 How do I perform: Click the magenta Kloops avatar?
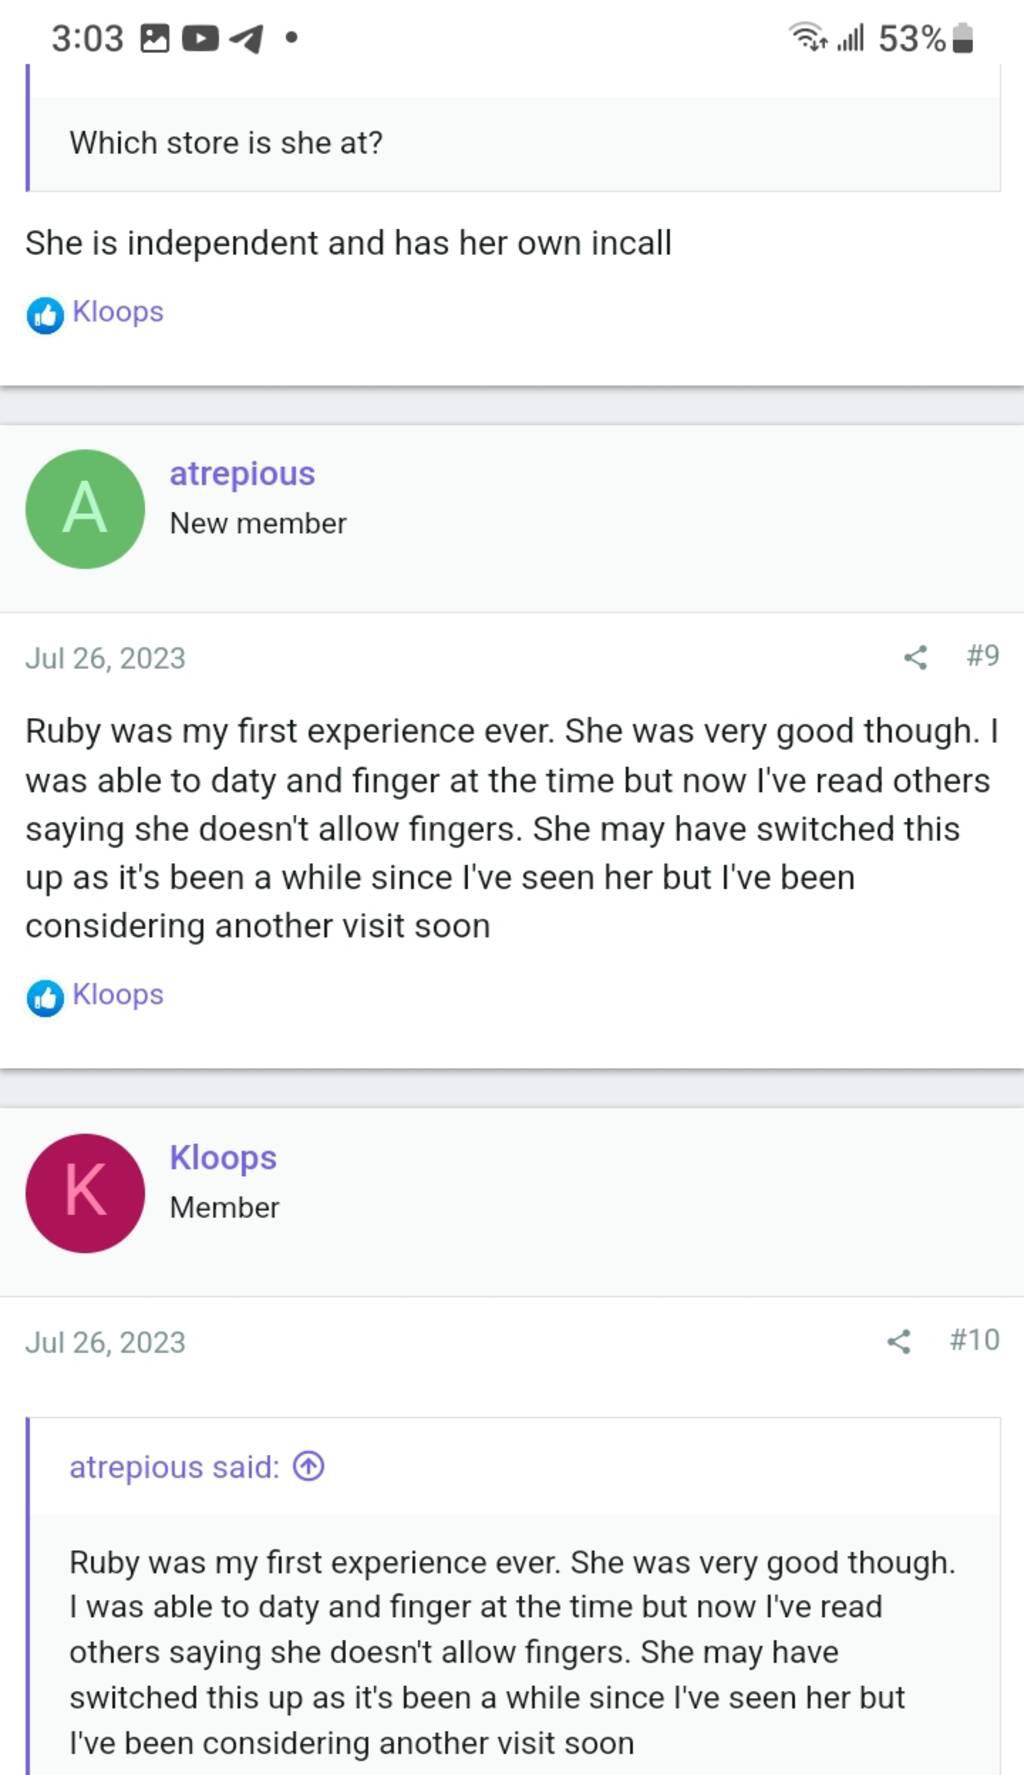[85, 1193]
